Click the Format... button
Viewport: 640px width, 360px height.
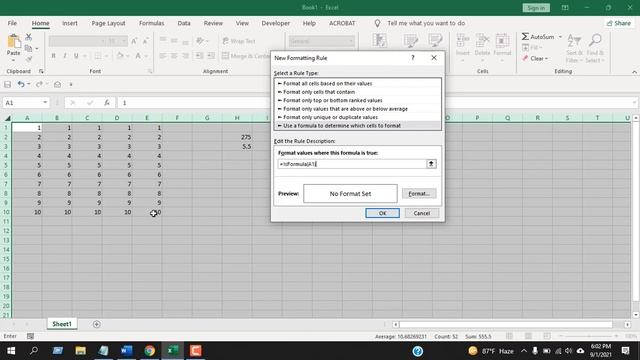point(419,193)
